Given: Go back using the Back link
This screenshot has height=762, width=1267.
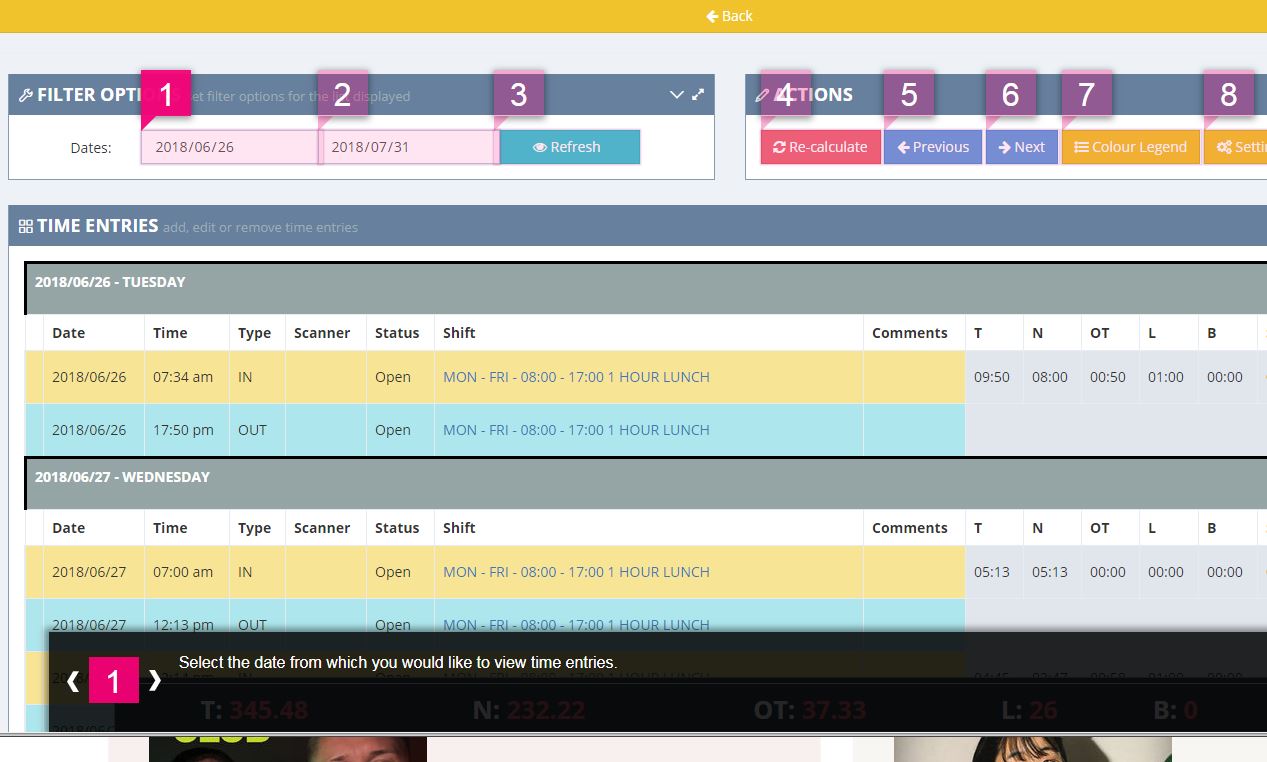Looking at the screenshot, I should tap(729, 16).
